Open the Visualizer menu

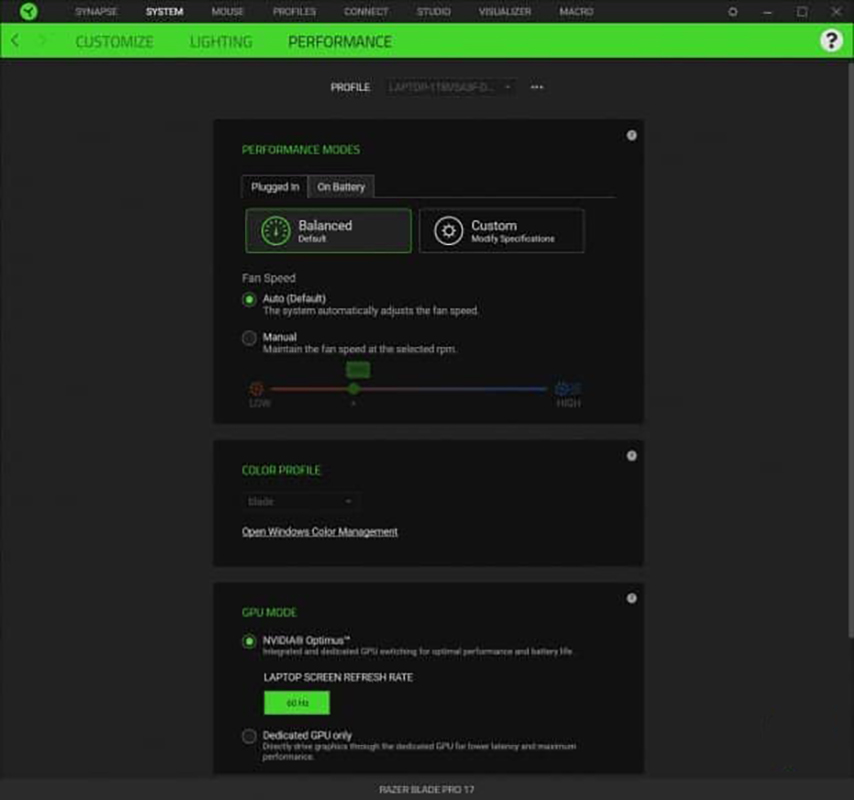point(505,11)
